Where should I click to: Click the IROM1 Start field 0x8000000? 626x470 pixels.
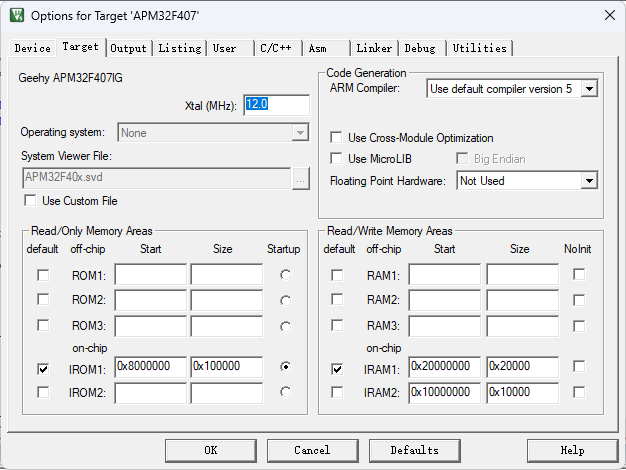(151, 367)
